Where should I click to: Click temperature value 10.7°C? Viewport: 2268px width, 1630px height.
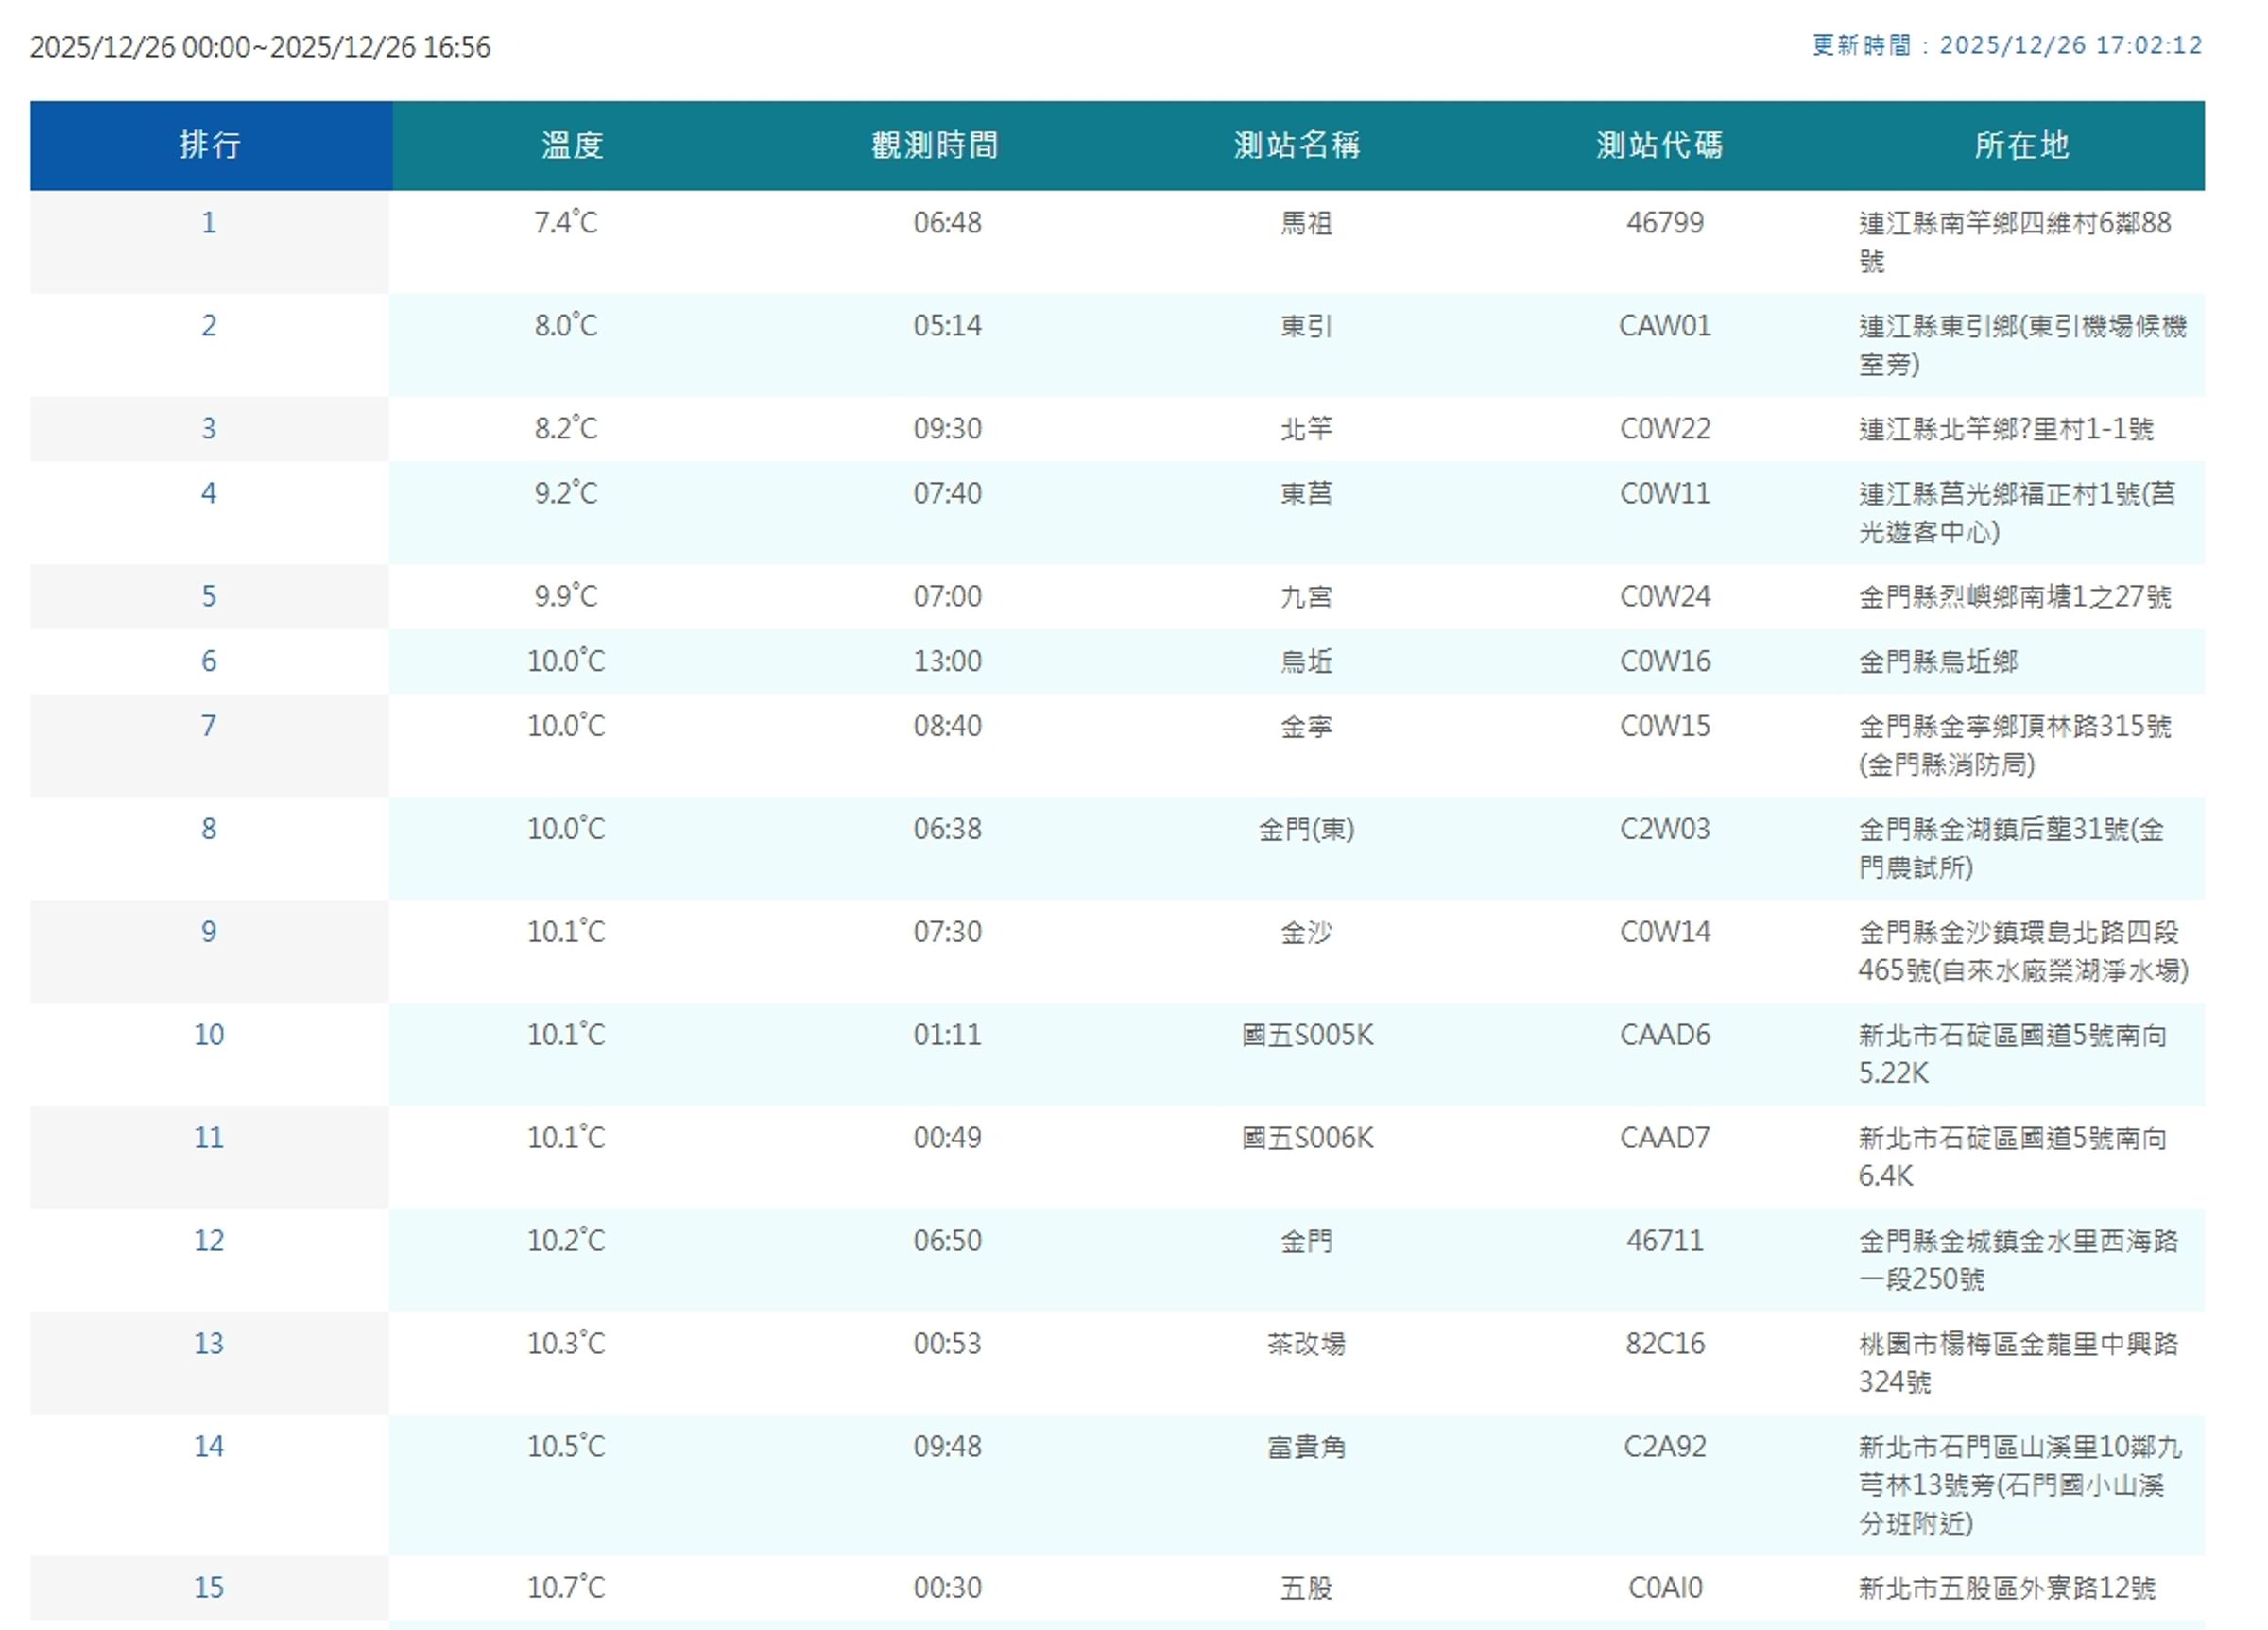click(566, 1587)
